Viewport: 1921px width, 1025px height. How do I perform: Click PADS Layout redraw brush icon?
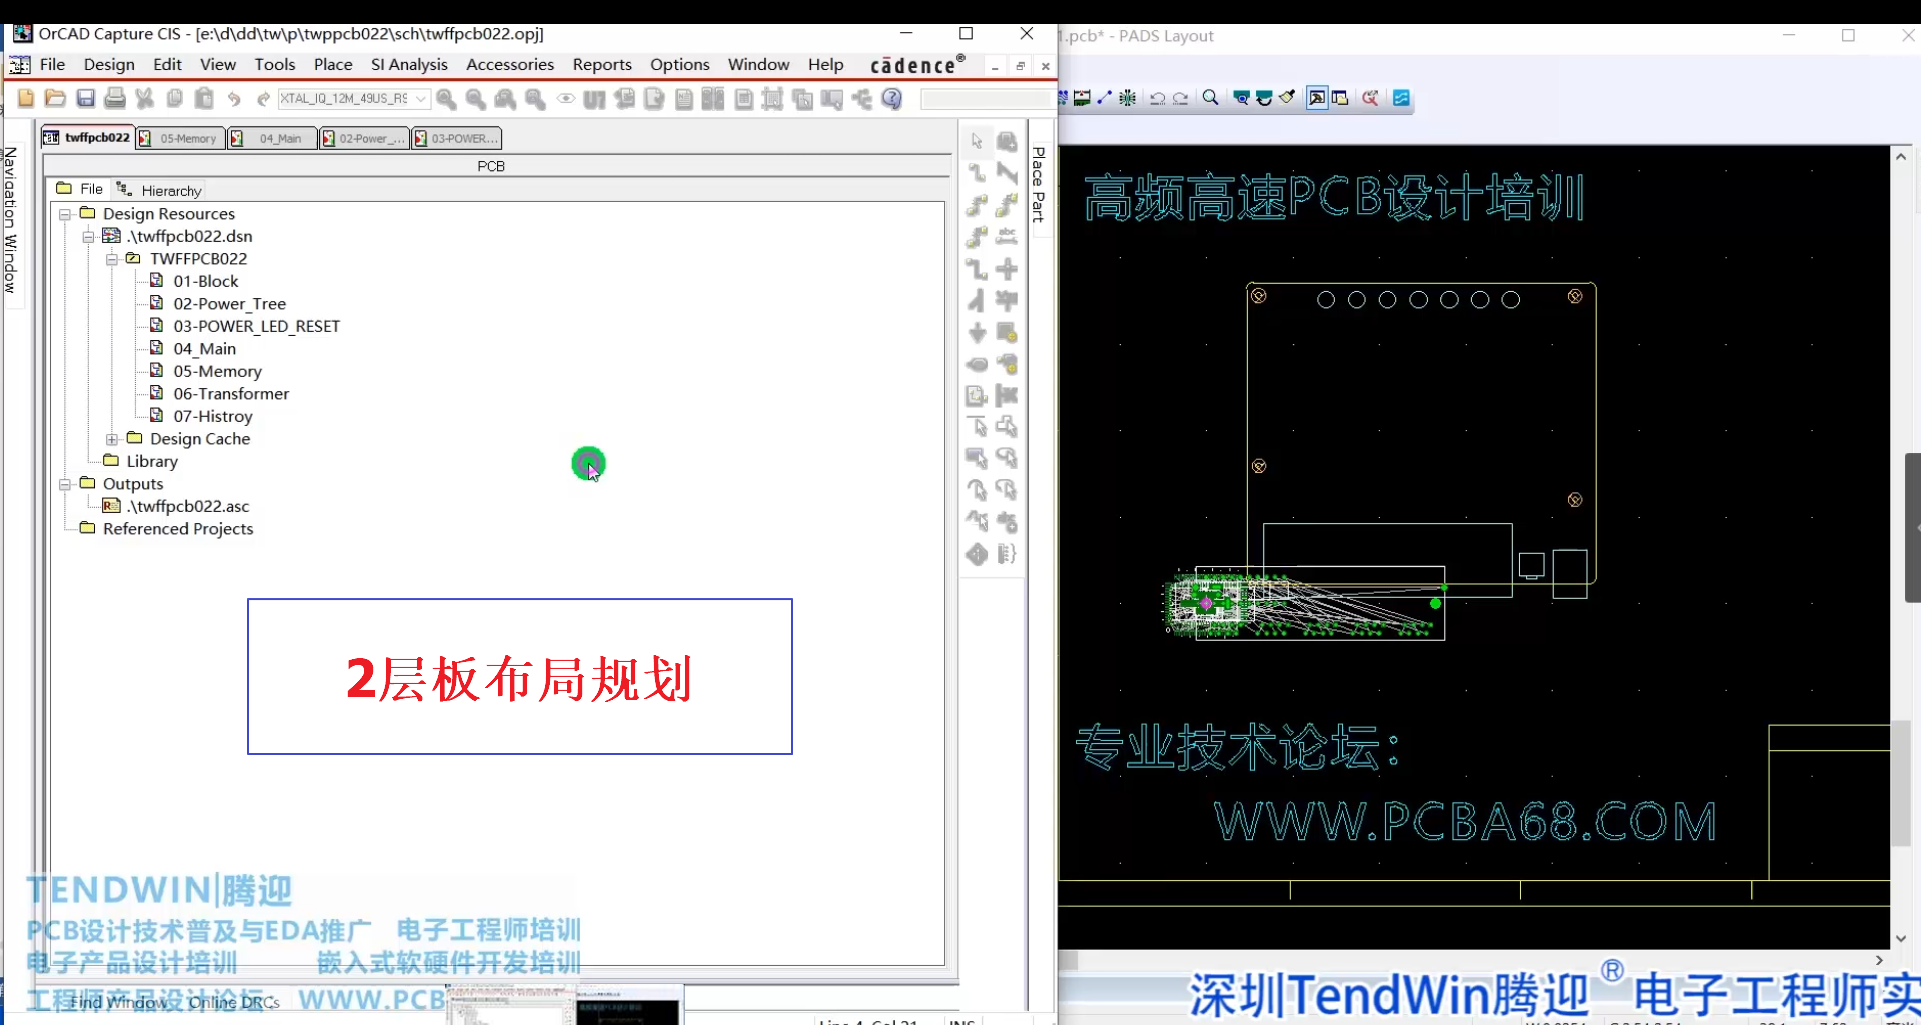1287,97
